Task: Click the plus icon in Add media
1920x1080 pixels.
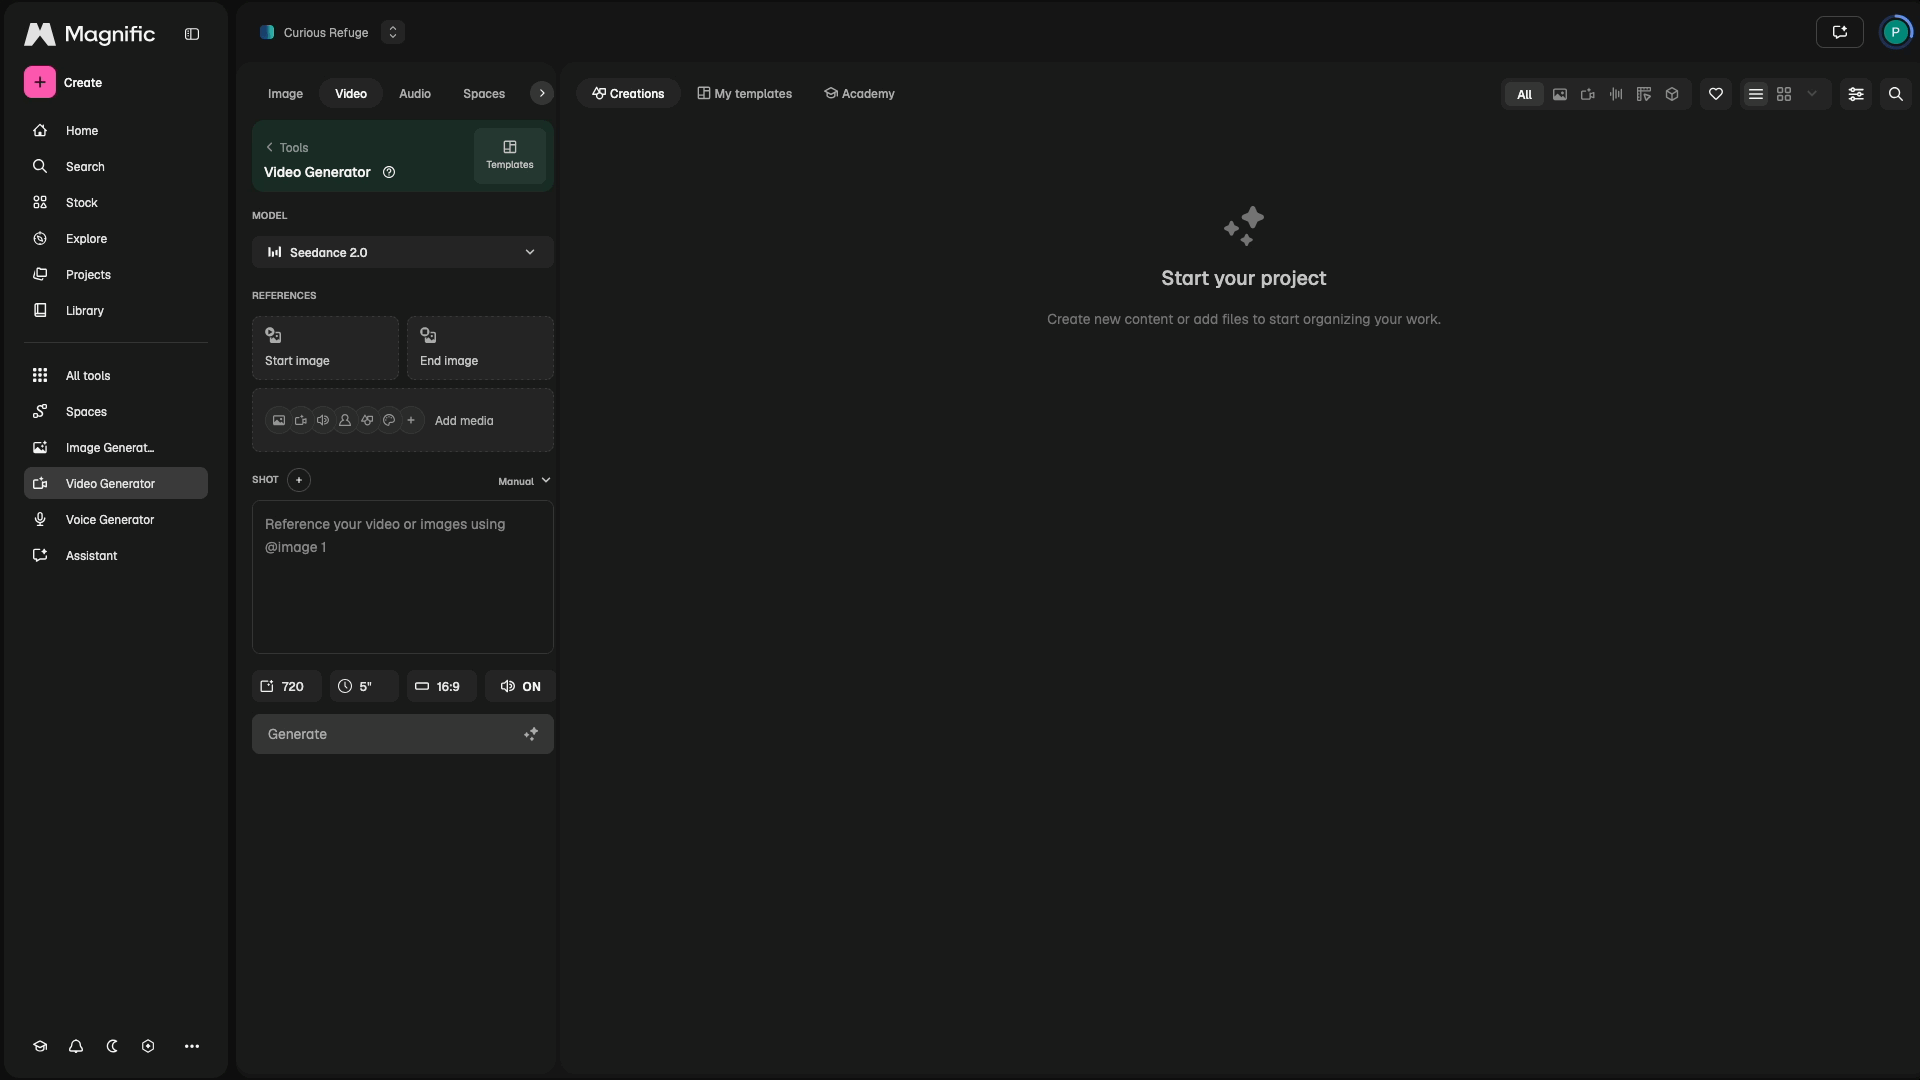Action: [411, 421]
